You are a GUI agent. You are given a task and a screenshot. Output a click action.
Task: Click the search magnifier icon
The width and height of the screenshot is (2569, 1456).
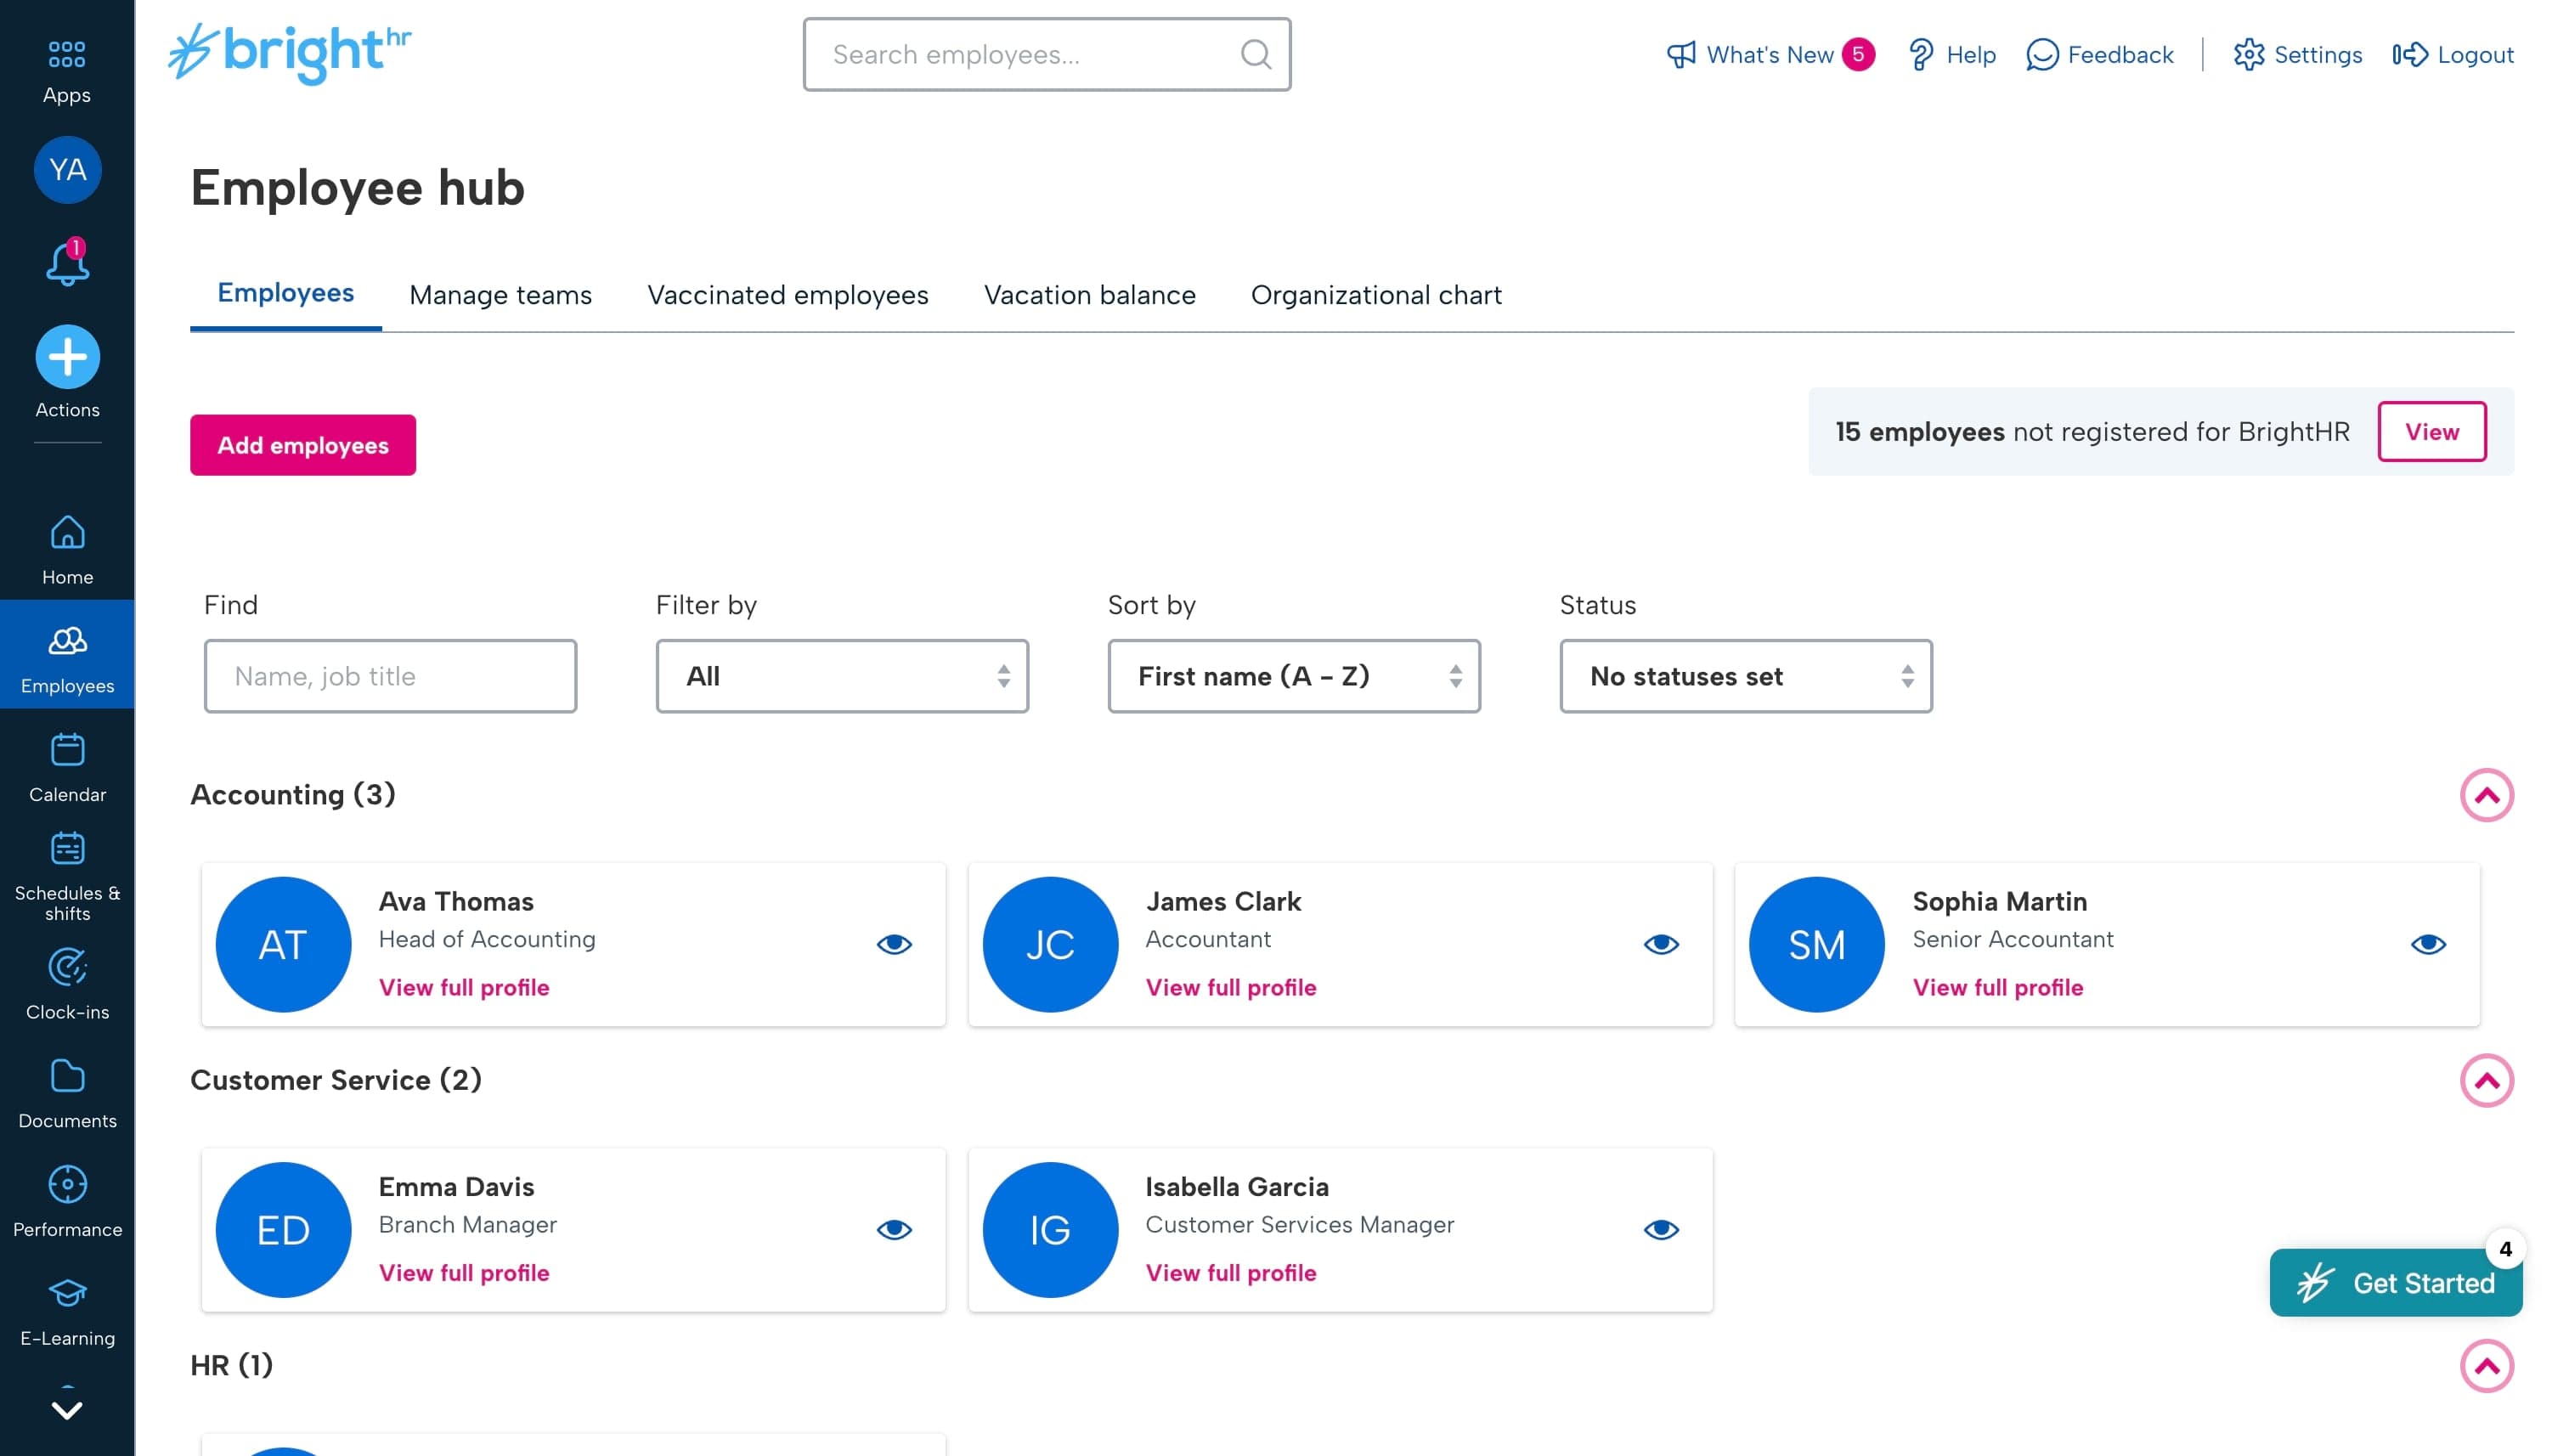pyautogui.click(x=1256, y=54)
